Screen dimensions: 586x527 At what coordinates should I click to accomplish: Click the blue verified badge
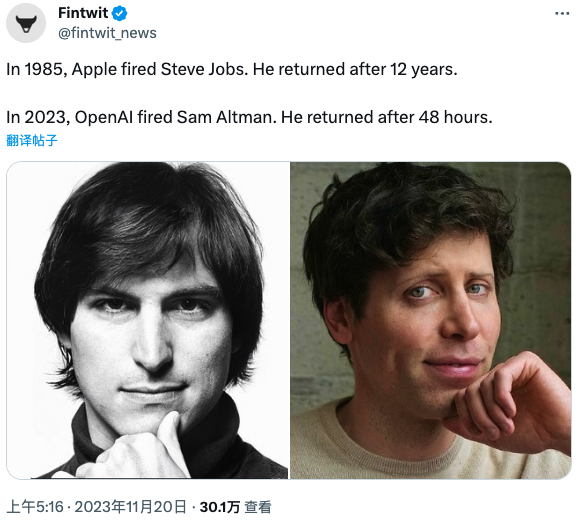[120, 14]
